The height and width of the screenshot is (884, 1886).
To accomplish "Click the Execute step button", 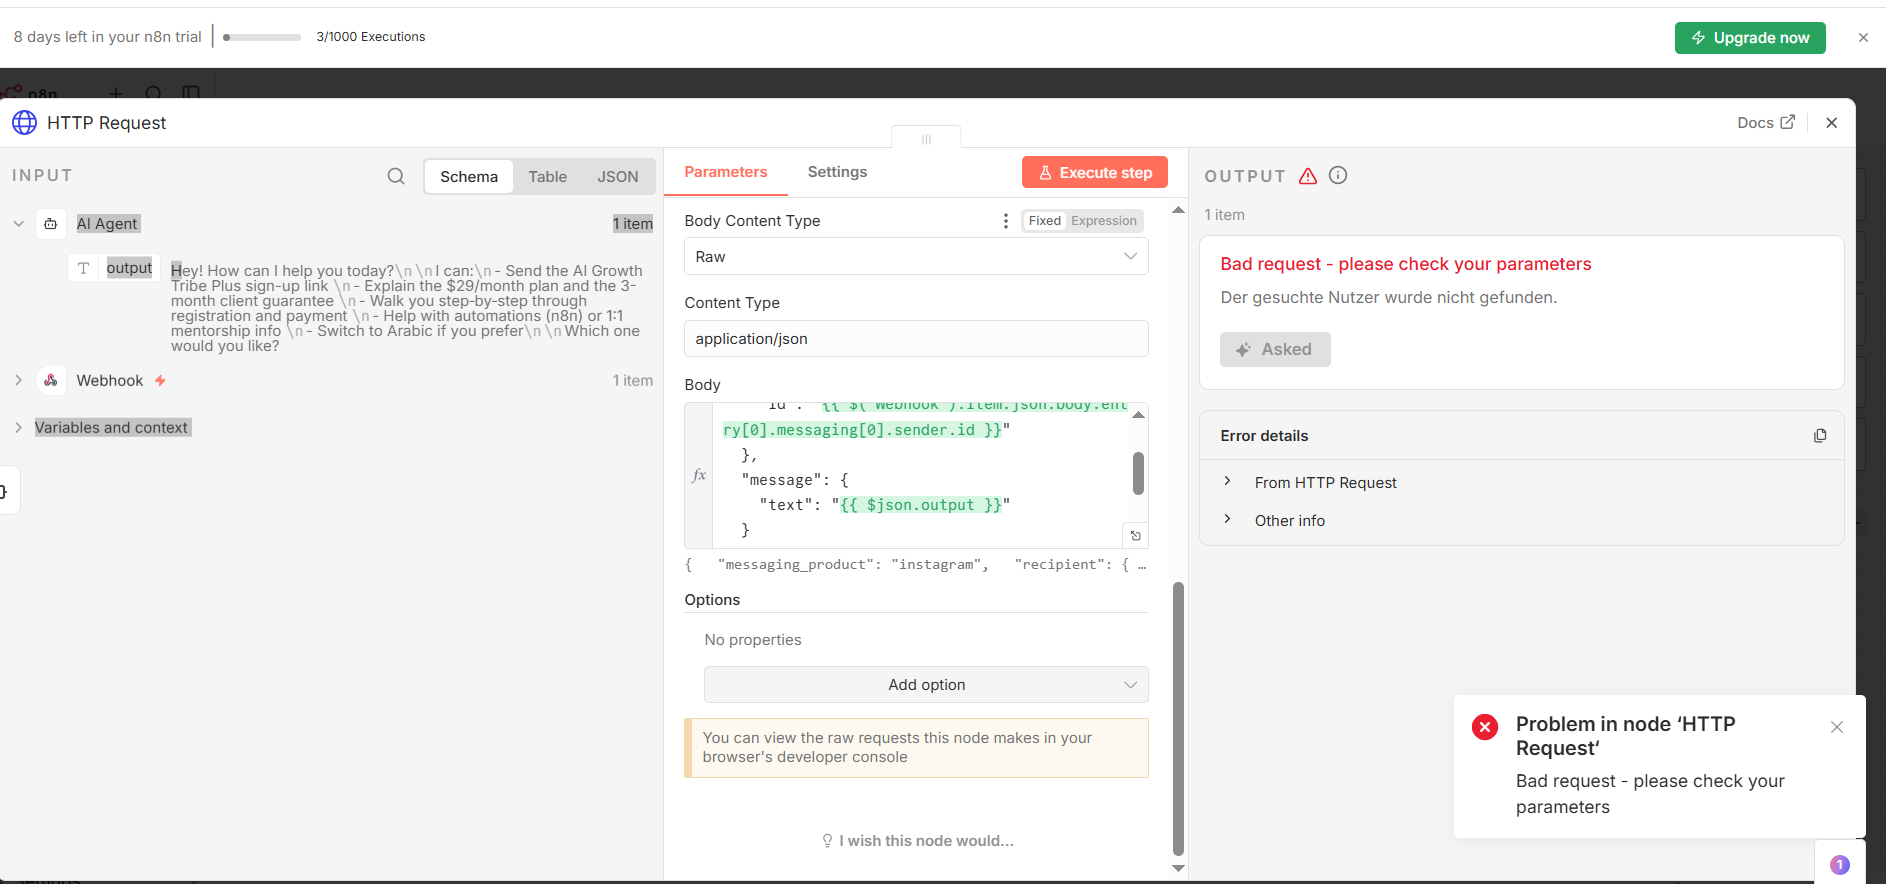I will 1095,173.
